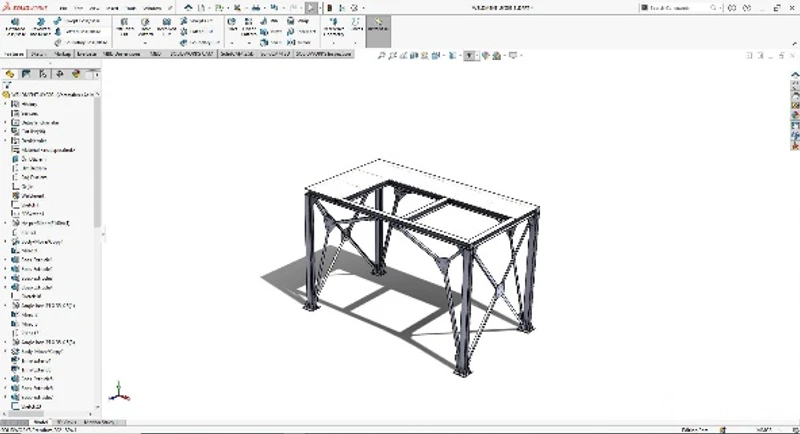Open the DisplayManager panel tab

pyautogui.click(x=76, y=74)
